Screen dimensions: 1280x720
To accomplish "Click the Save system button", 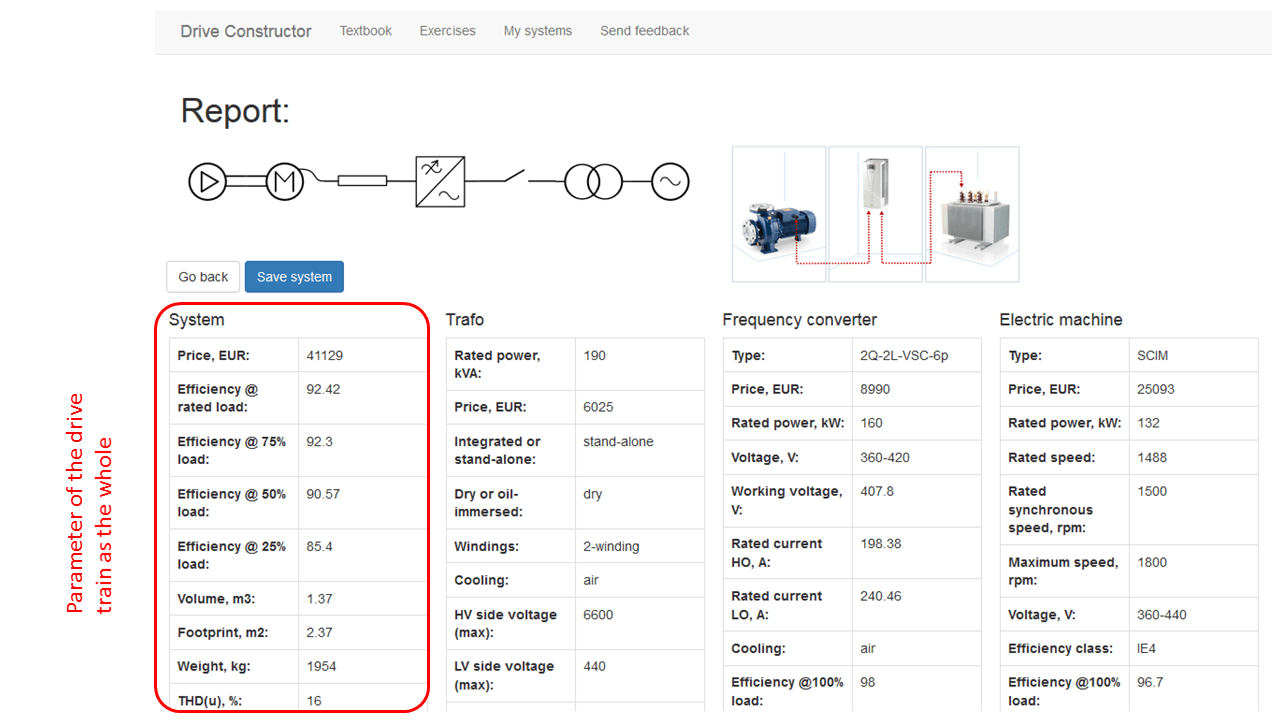I will [x=294, y=277].
